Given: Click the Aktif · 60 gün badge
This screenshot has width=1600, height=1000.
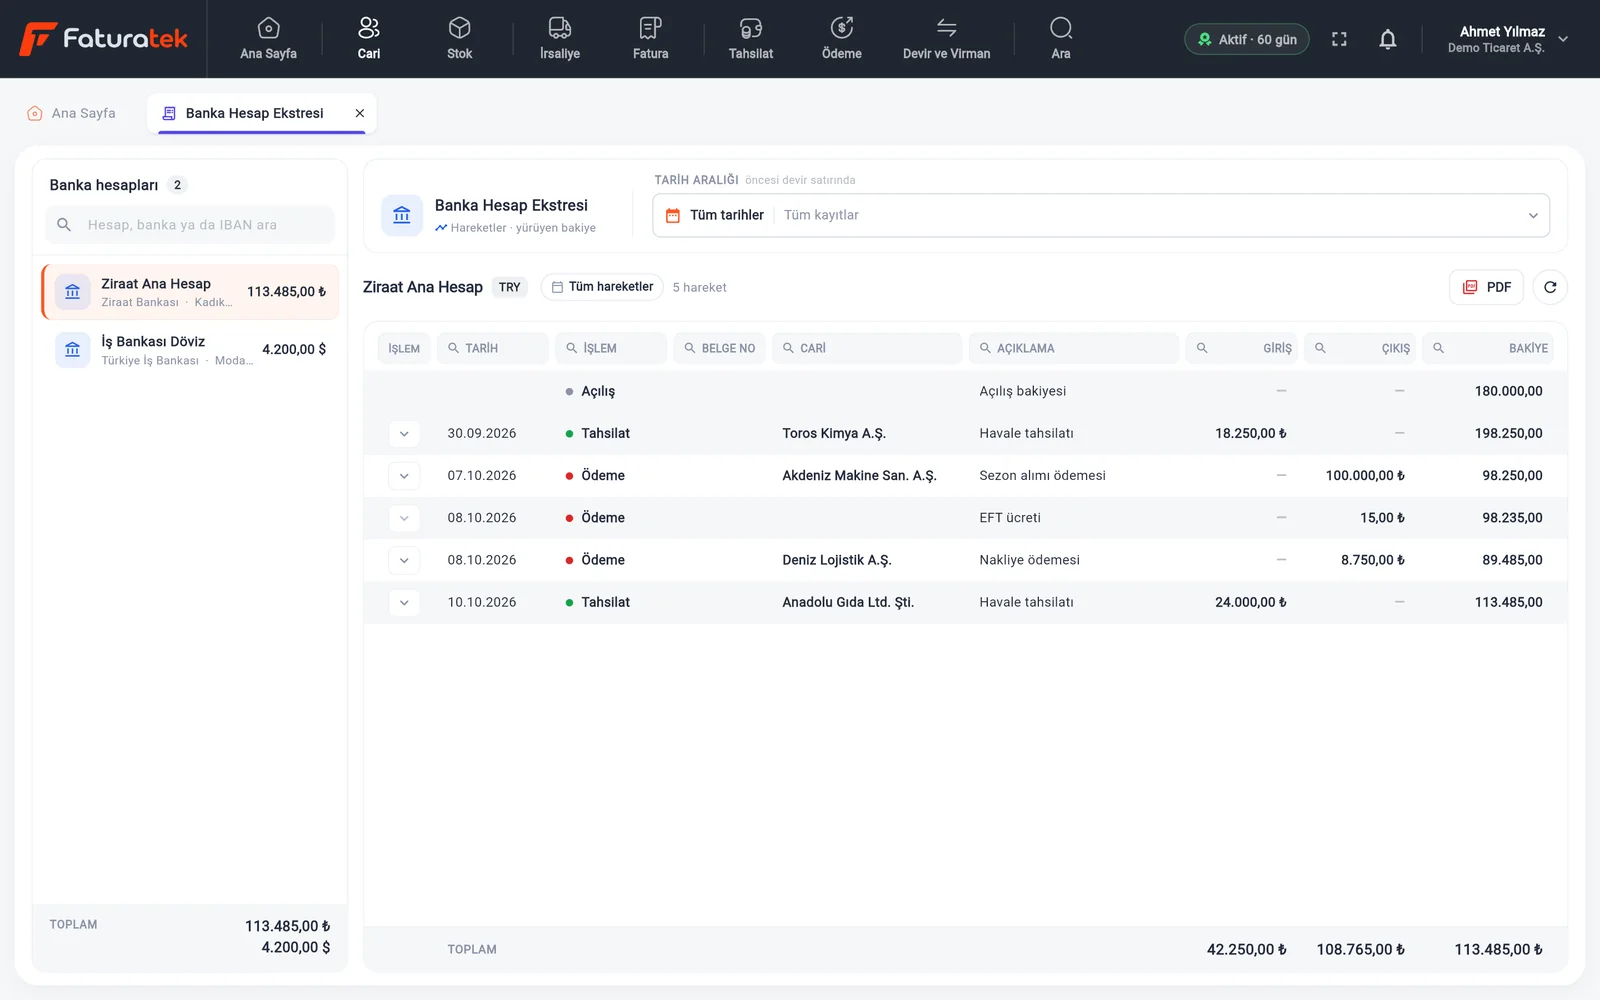Looking at the screenshot, I should coord(1247,39).
